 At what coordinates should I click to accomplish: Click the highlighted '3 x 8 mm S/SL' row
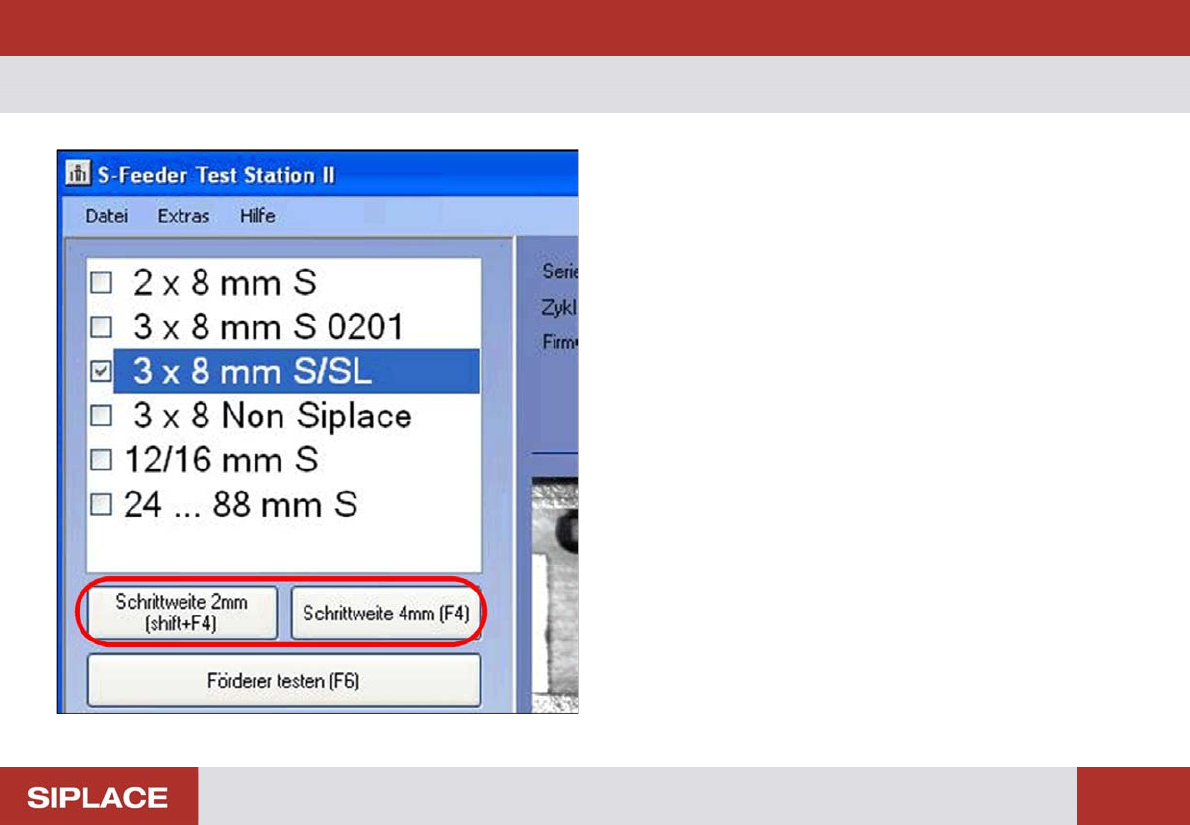[x=297, y=371]
